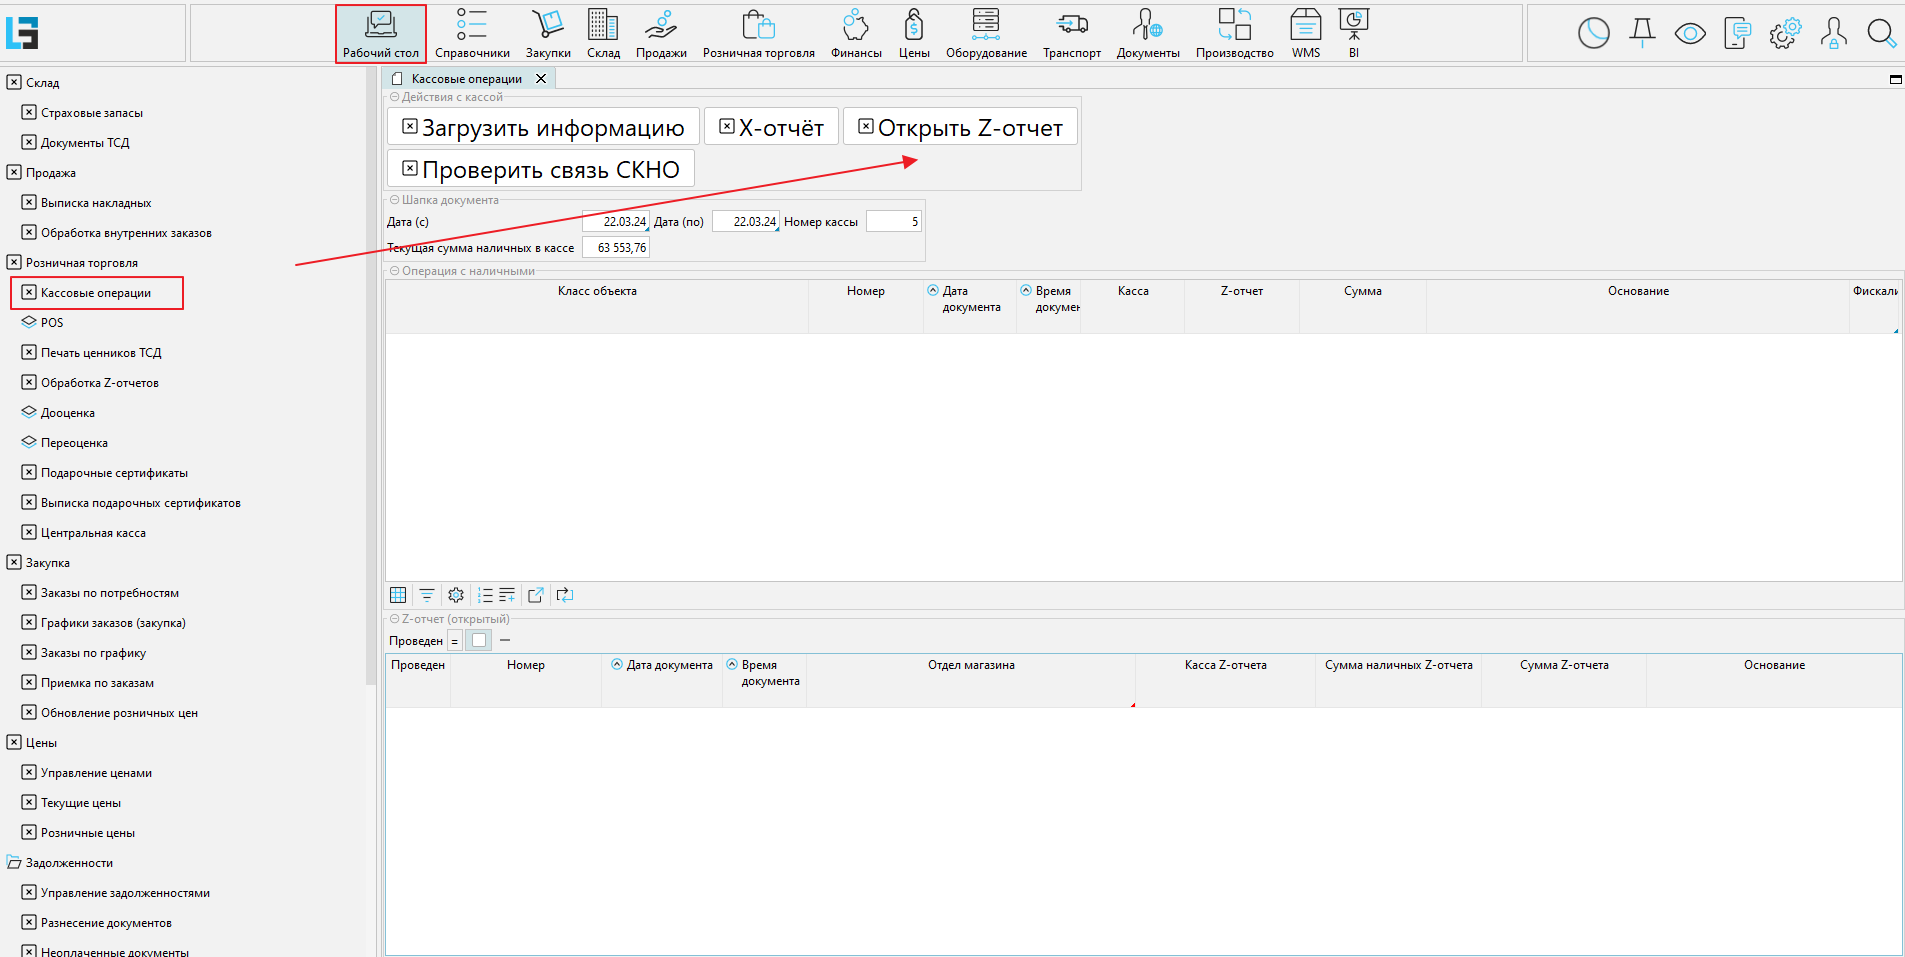The width and height of the screenshot is (1905, 957).
Task: Toggle the eye visibility icon
Action: [x=1690, y=34]
